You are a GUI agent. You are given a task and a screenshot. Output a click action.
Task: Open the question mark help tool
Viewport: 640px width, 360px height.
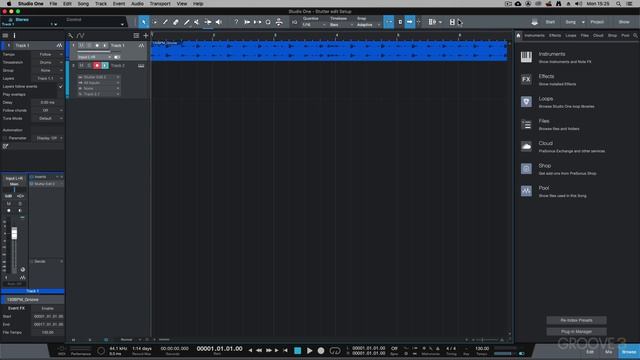coord(236,22)
